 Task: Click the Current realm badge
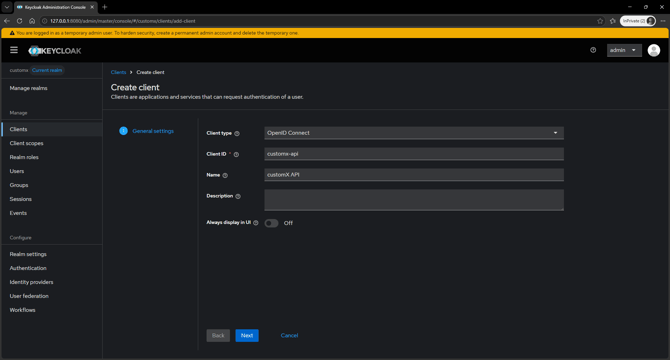point(47,70)
